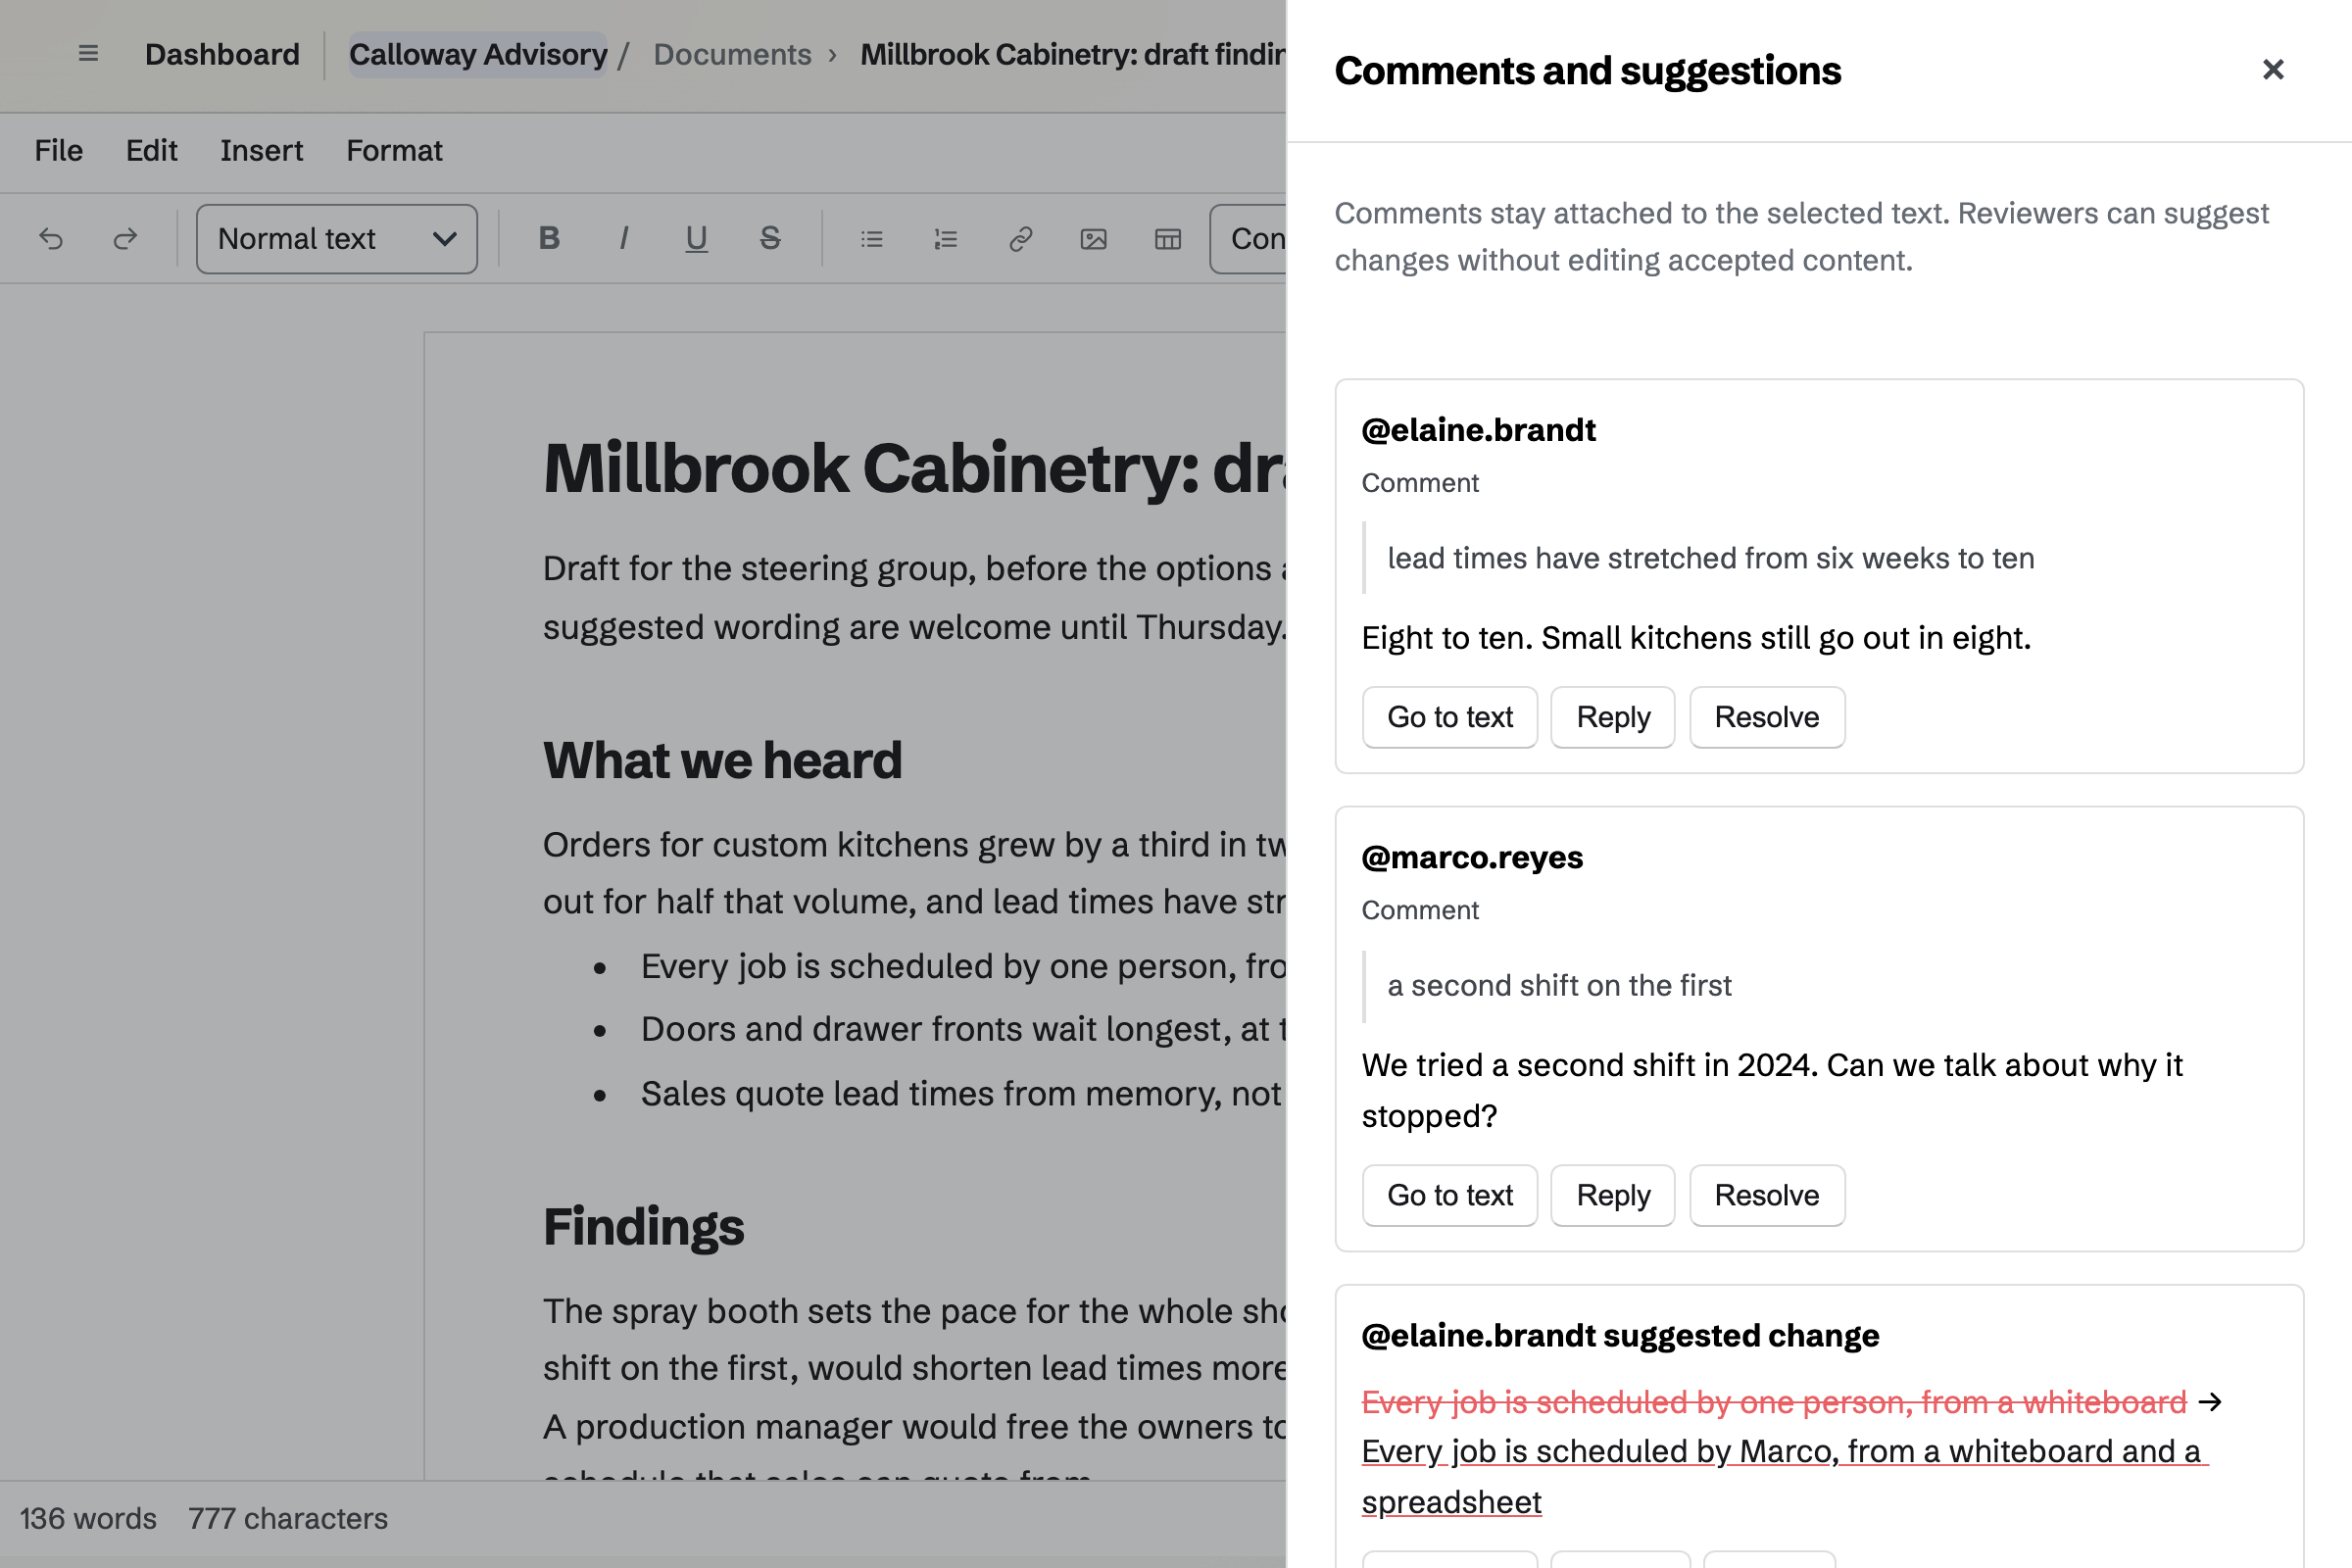This screenshot has width=2352, height=1568.
Task: Click the 777 characters status entry
Action: [x=288, y=1518]
